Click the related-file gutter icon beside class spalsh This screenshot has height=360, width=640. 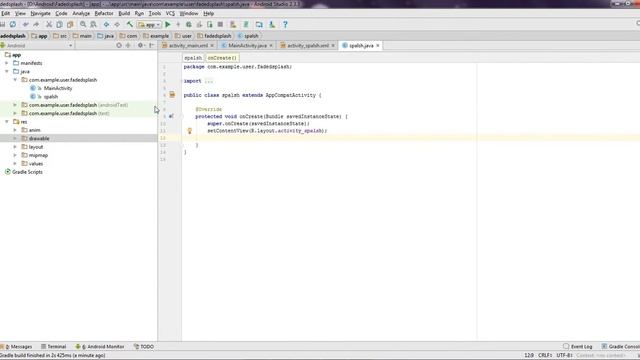[172, 95]
